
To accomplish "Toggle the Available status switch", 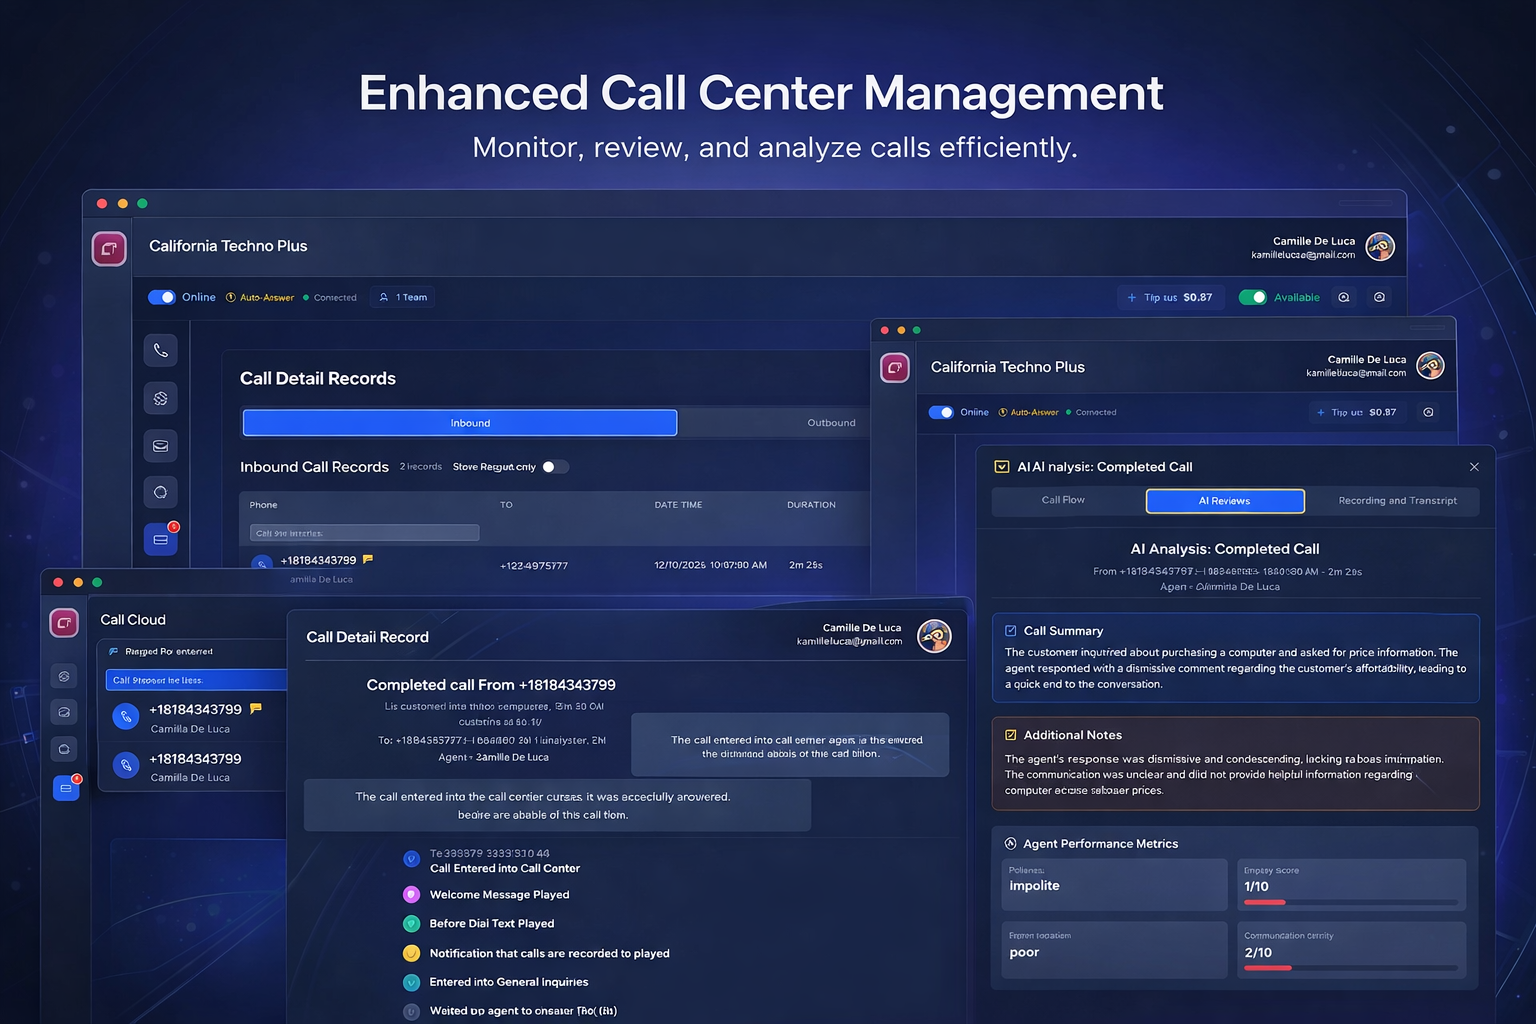I will click(x=1252, y=297).
